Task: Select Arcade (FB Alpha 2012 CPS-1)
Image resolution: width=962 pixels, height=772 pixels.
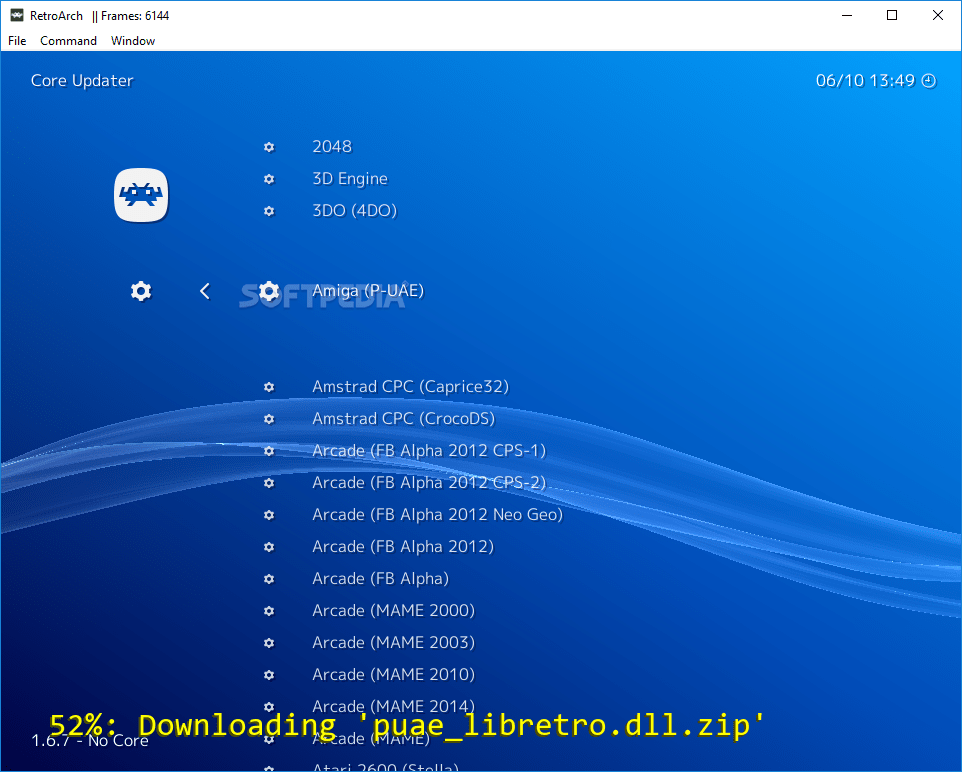Action: [x=429, y=450]
